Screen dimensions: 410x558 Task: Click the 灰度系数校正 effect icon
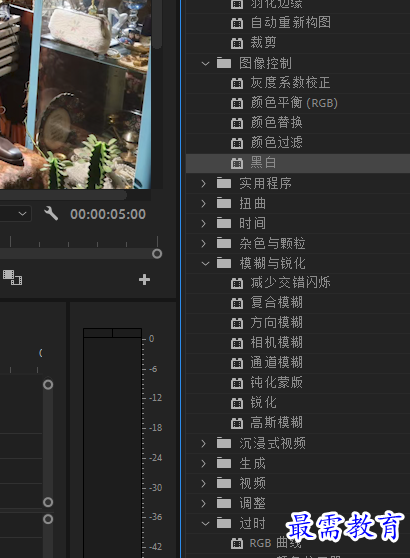coord(237,84)
